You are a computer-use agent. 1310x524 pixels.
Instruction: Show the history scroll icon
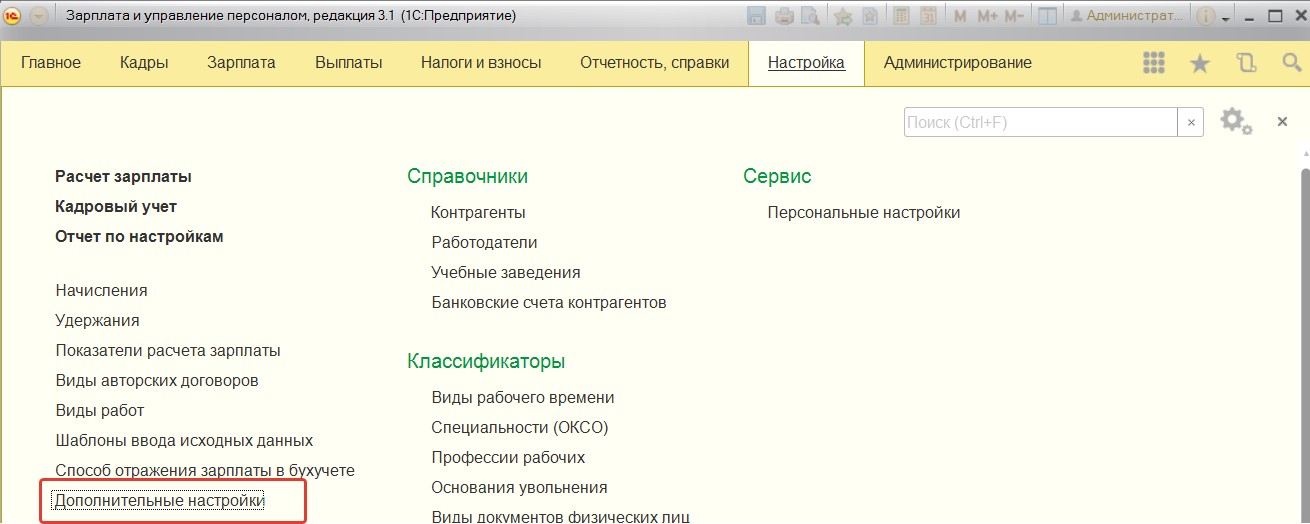point(1246,63)
